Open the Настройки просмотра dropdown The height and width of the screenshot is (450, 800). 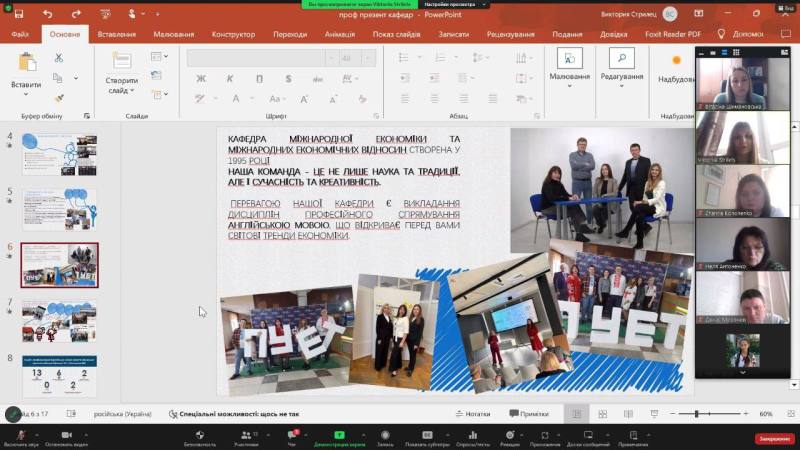454,4
